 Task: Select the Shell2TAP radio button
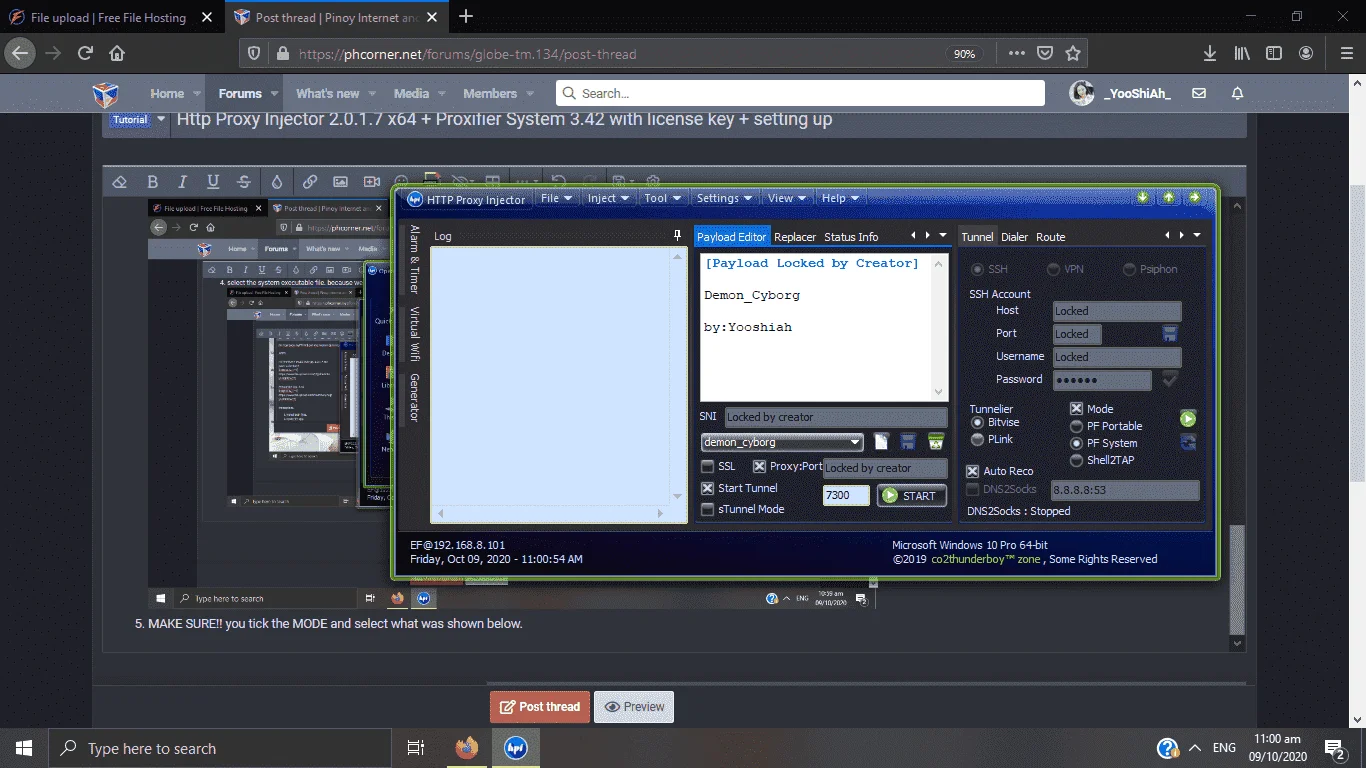[x=1077, y=461]
